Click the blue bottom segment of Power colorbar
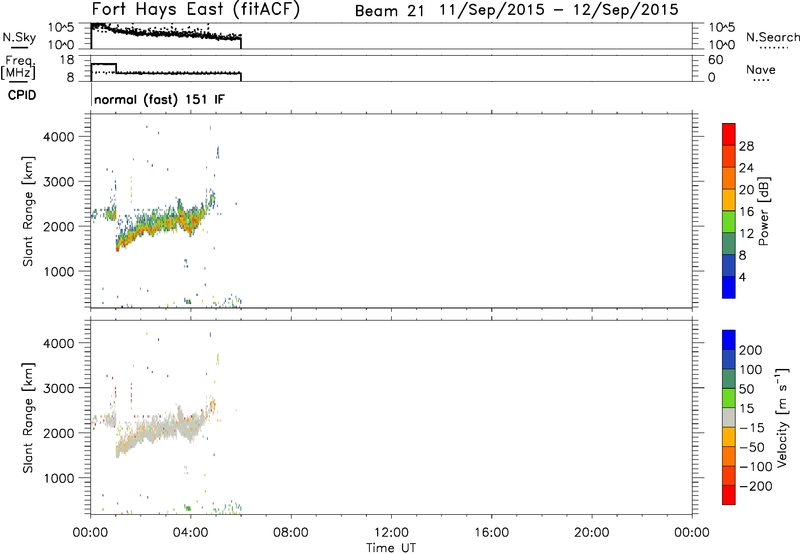The width and height of the screenshot is (800, 554). click(729, 287)
